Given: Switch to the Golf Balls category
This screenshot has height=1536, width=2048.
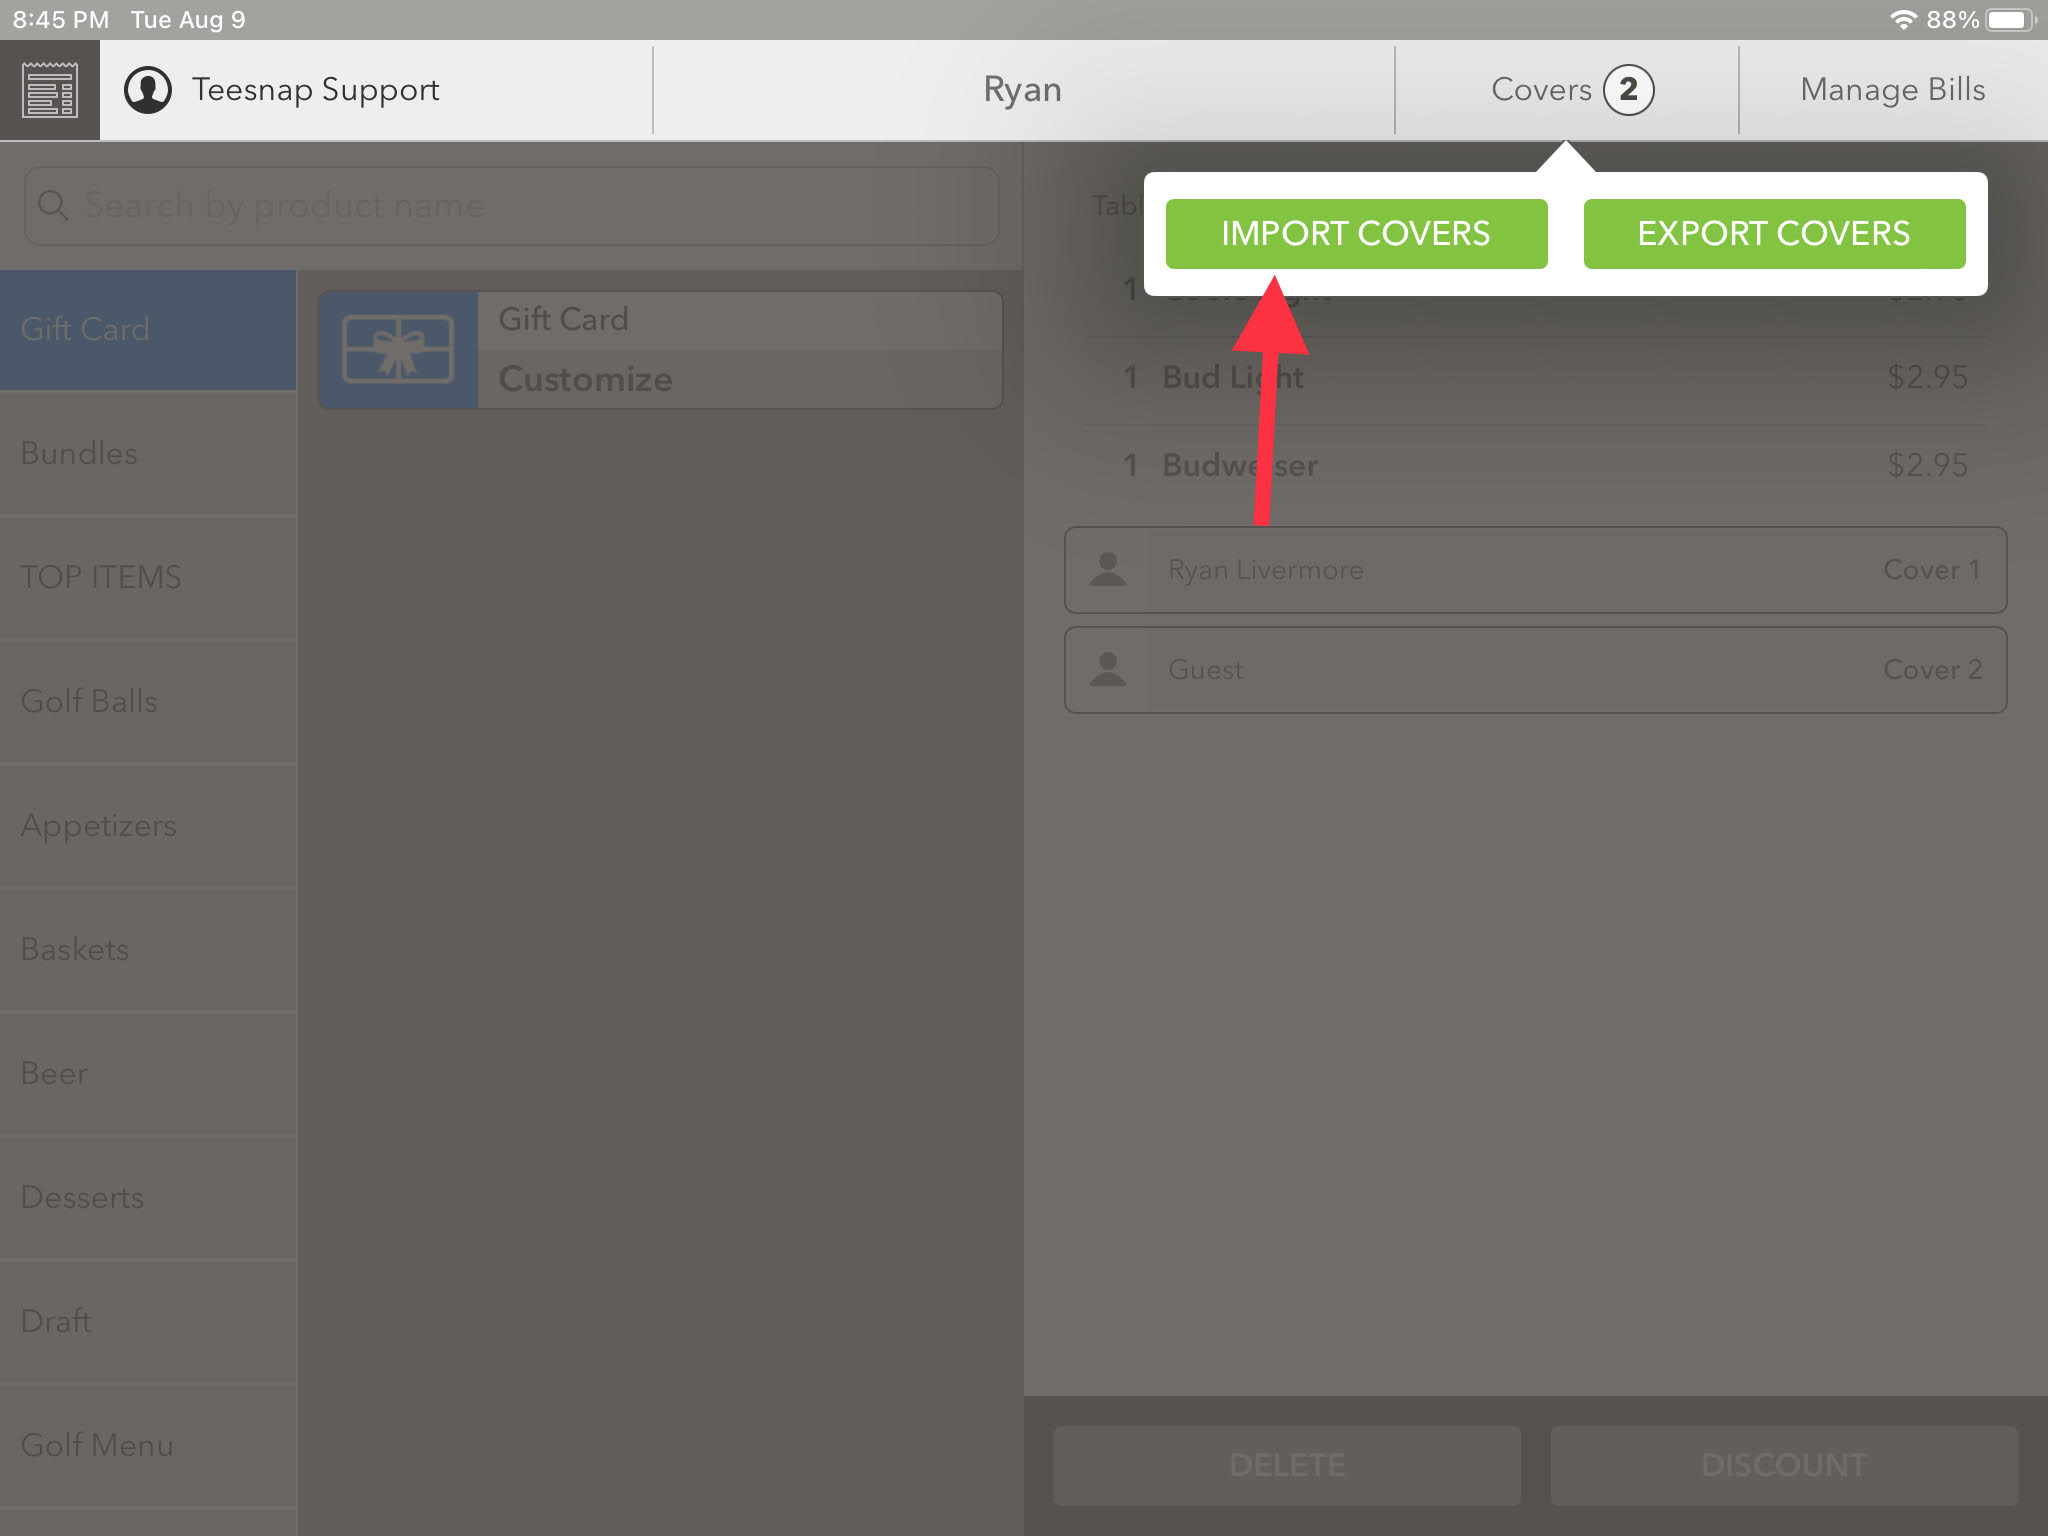Looking at the screenshot, I should 148,702.
